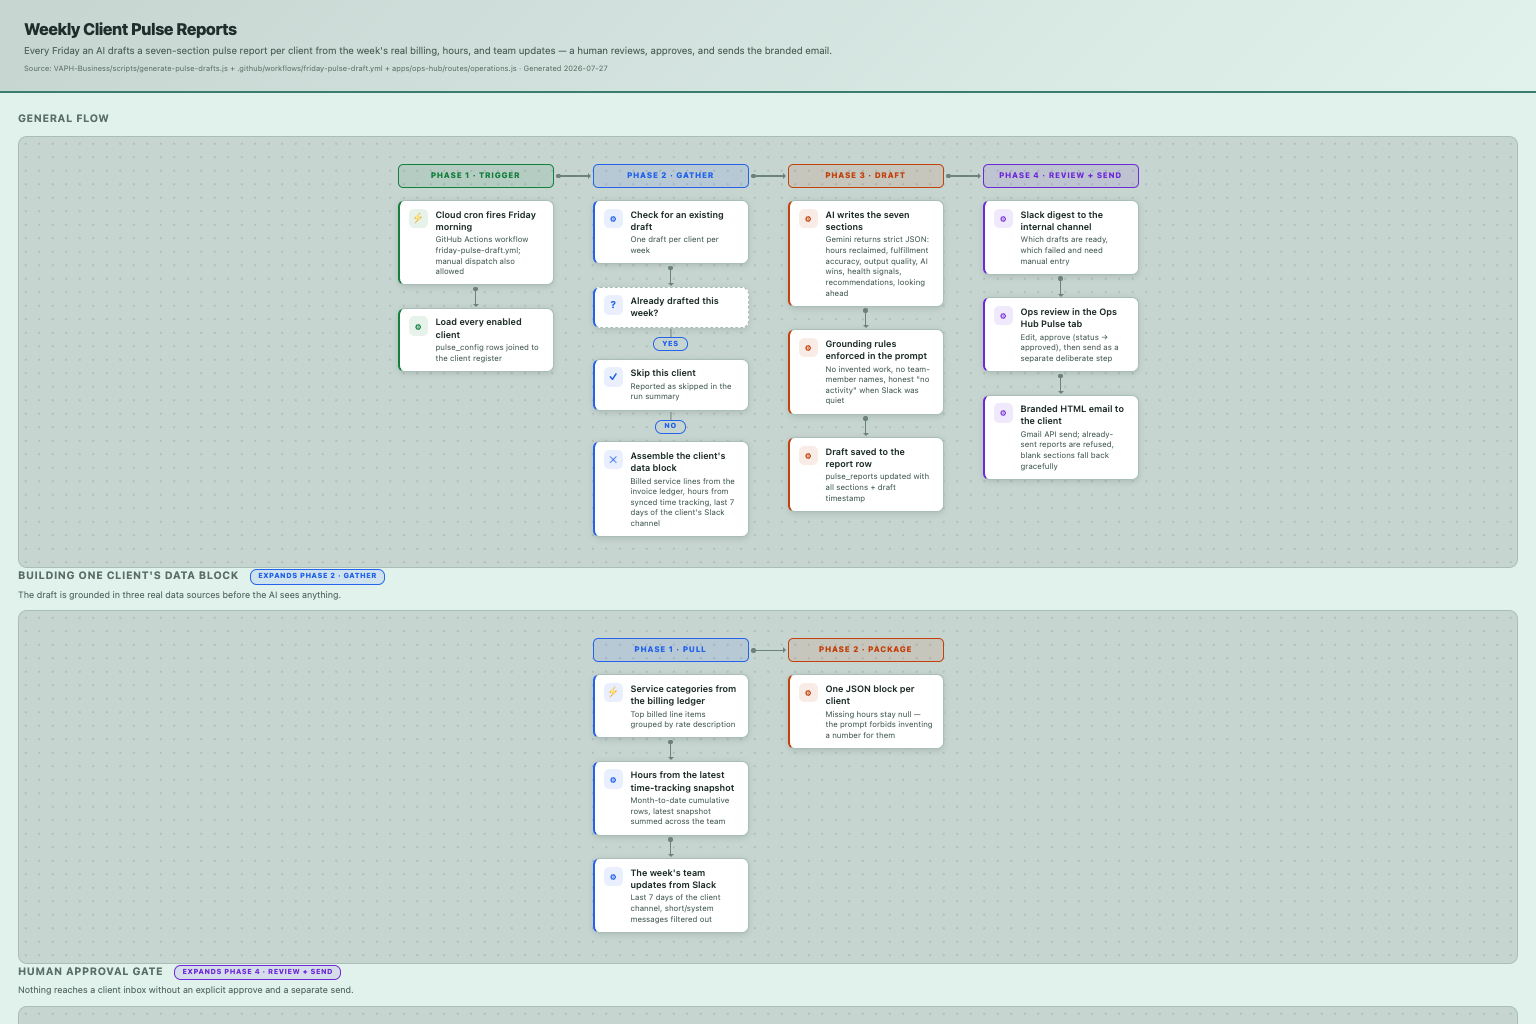
Task: Click the icon on Ops review in Ops Hub card
Action: (1003, 315)
